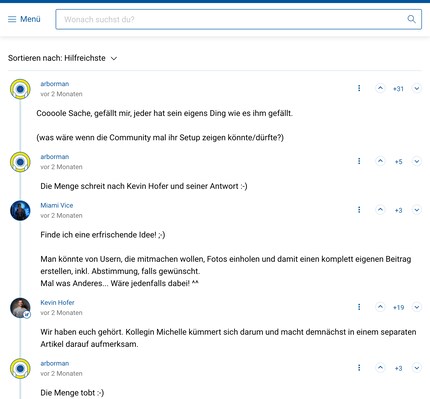The width and height of the screenshot is (430, 399).
Task: Open the hamburger Menü
Action: (24, 19)
